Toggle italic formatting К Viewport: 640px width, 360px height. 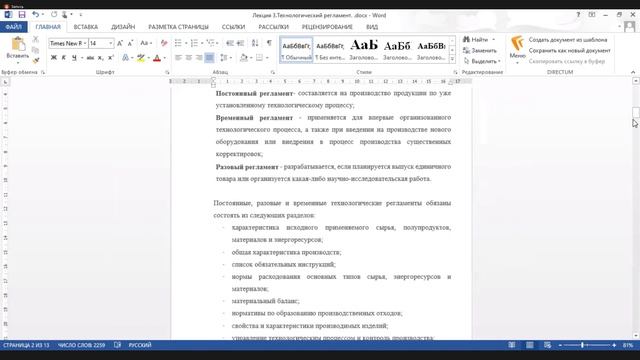pos(64,58)
